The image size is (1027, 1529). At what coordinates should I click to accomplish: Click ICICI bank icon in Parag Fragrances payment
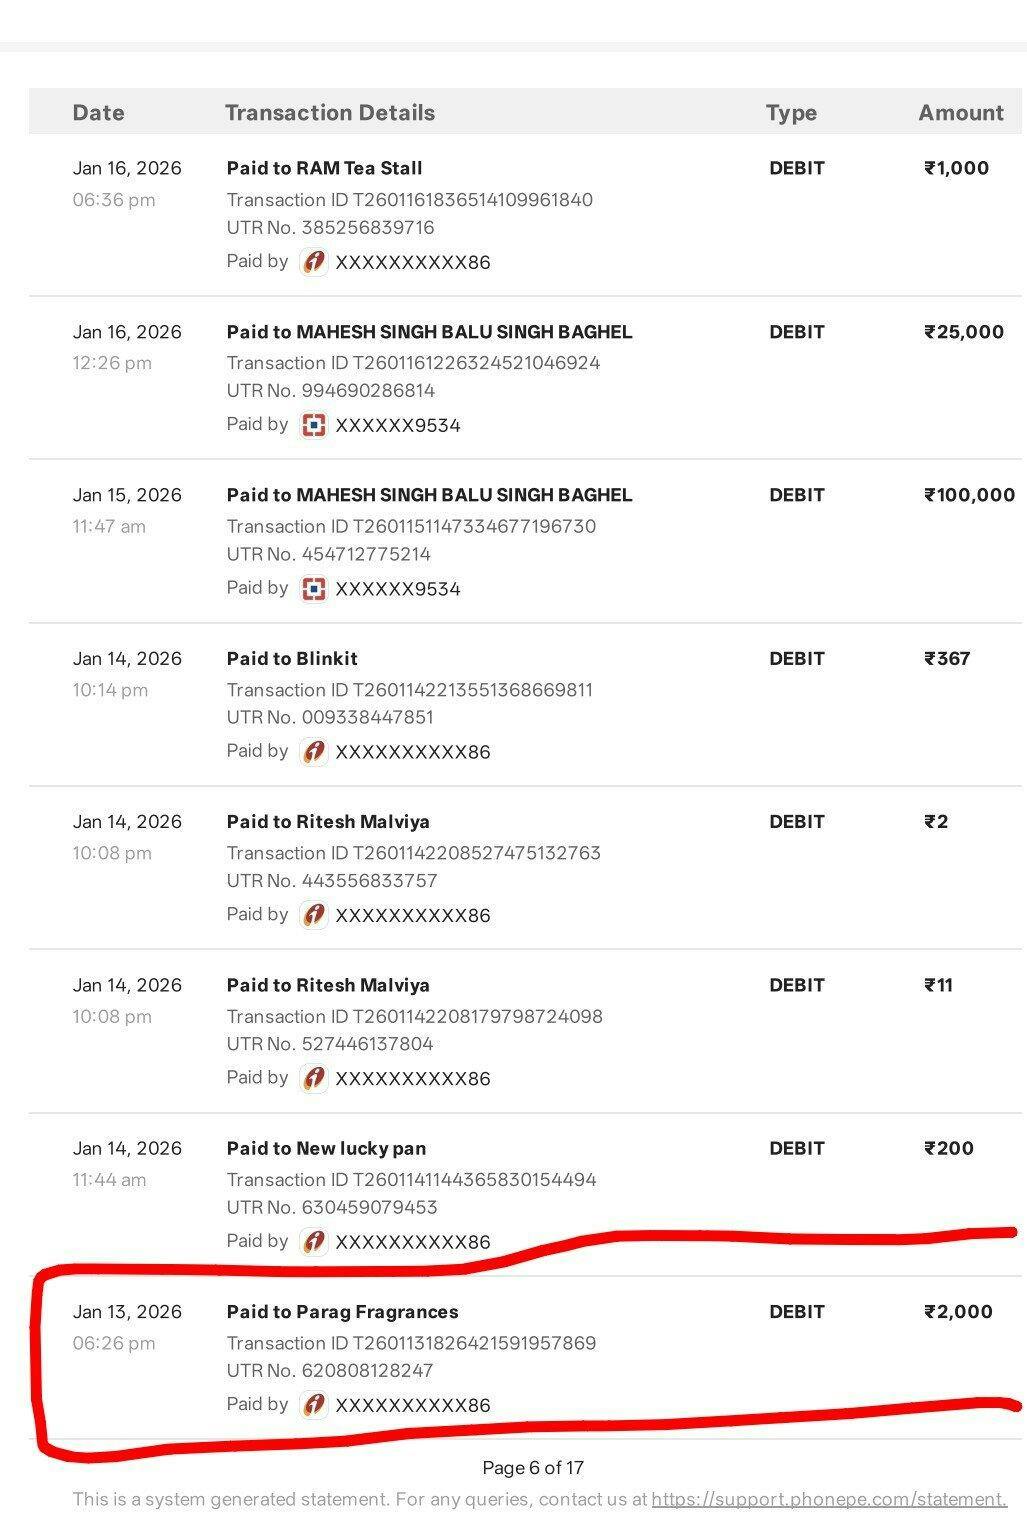(x=314, y=1405)
